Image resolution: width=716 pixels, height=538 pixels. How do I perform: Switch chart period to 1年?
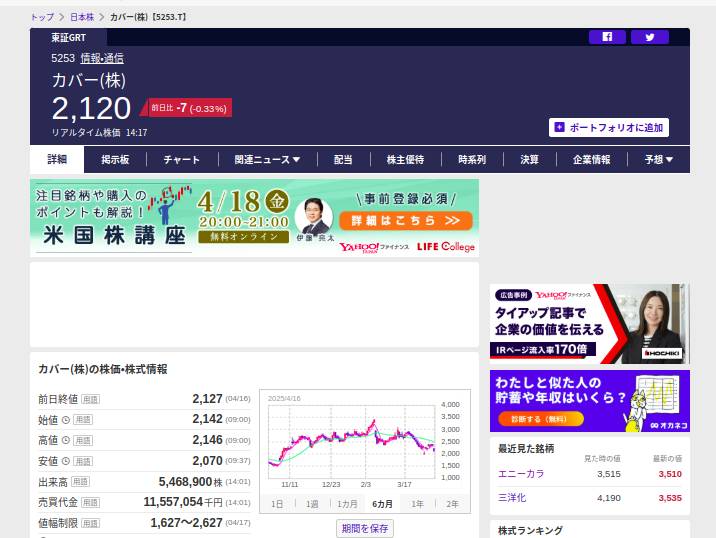tap(417, 504)
